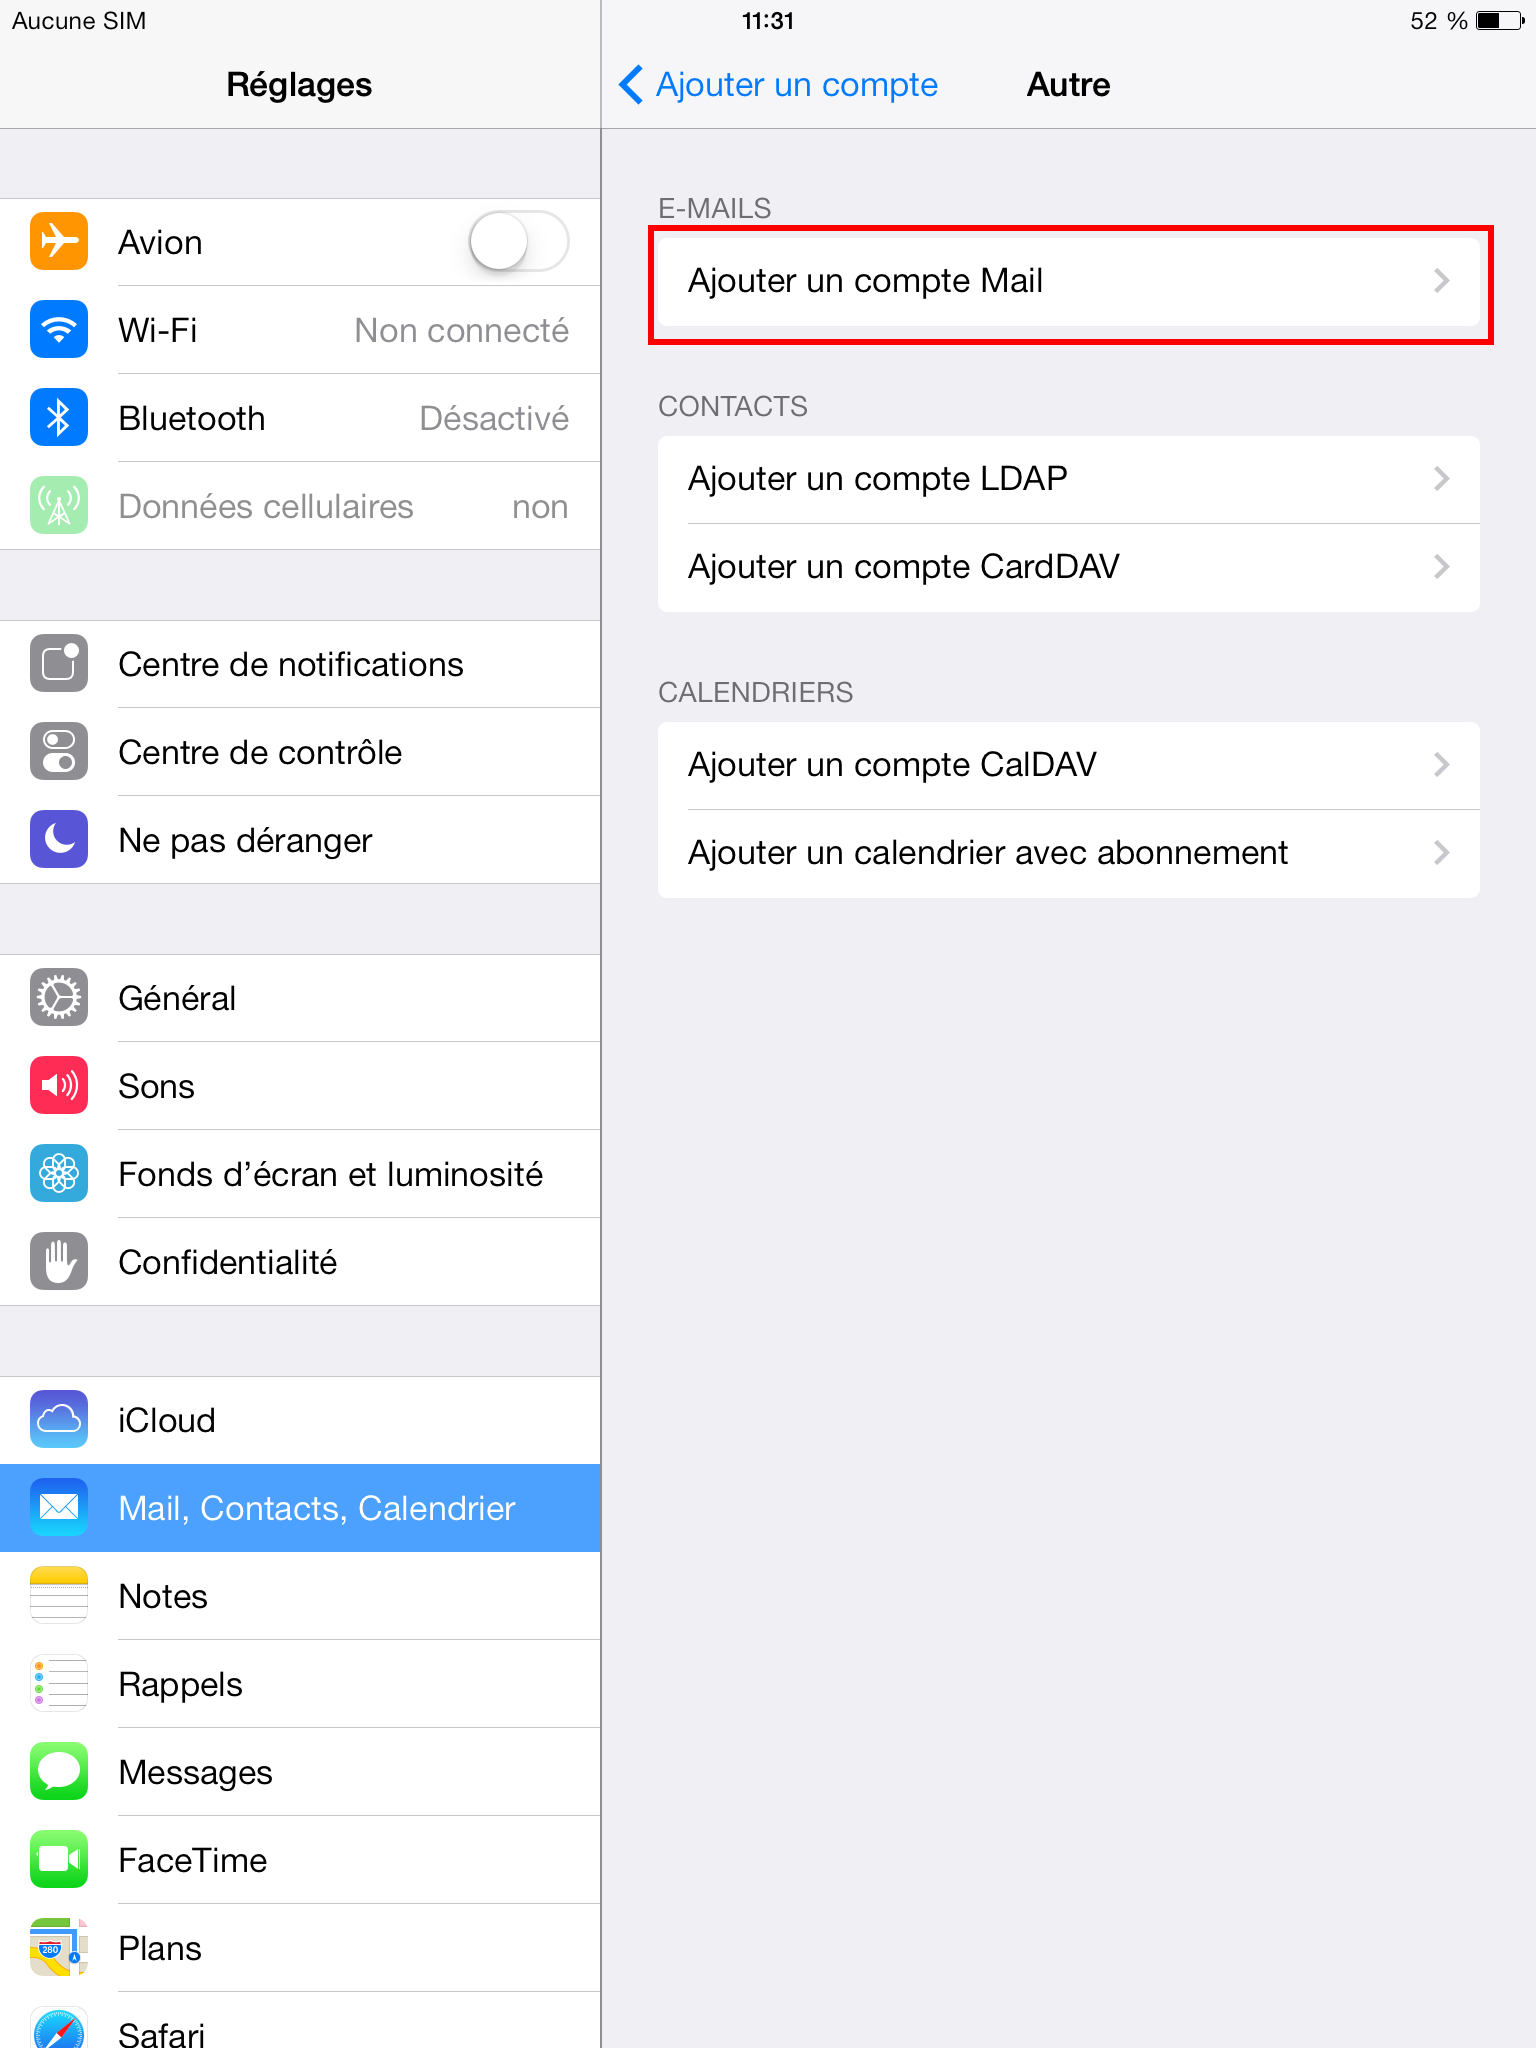Expand Ajouter un compte LDAP chevron
This screenshot has width=1536, height=2048.
(x=1441, y=479)
